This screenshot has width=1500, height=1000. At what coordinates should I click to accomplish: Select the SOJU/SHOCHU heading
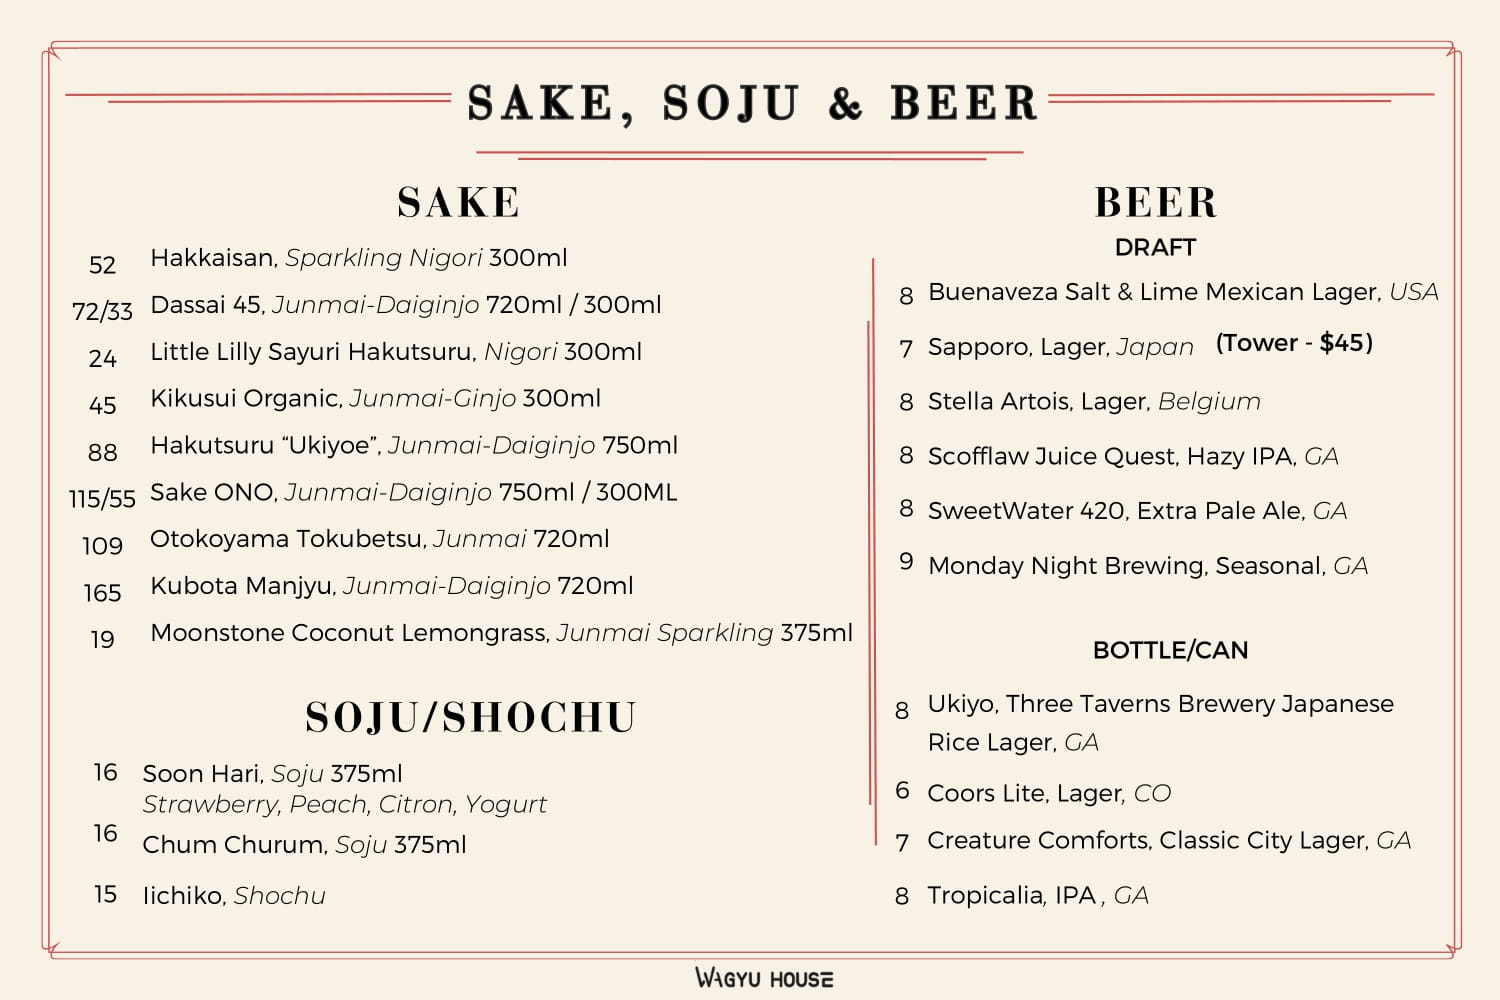(x=470, y=718)
